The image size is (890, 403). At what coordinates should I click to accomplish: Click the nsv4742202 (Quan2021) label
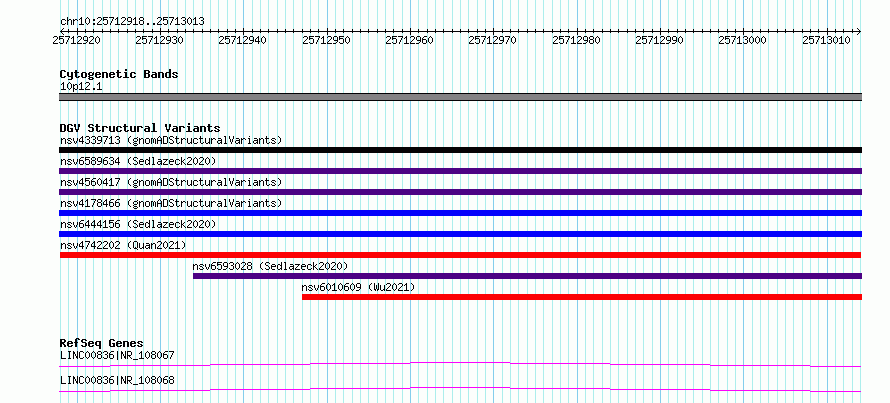tap(123, 245)
